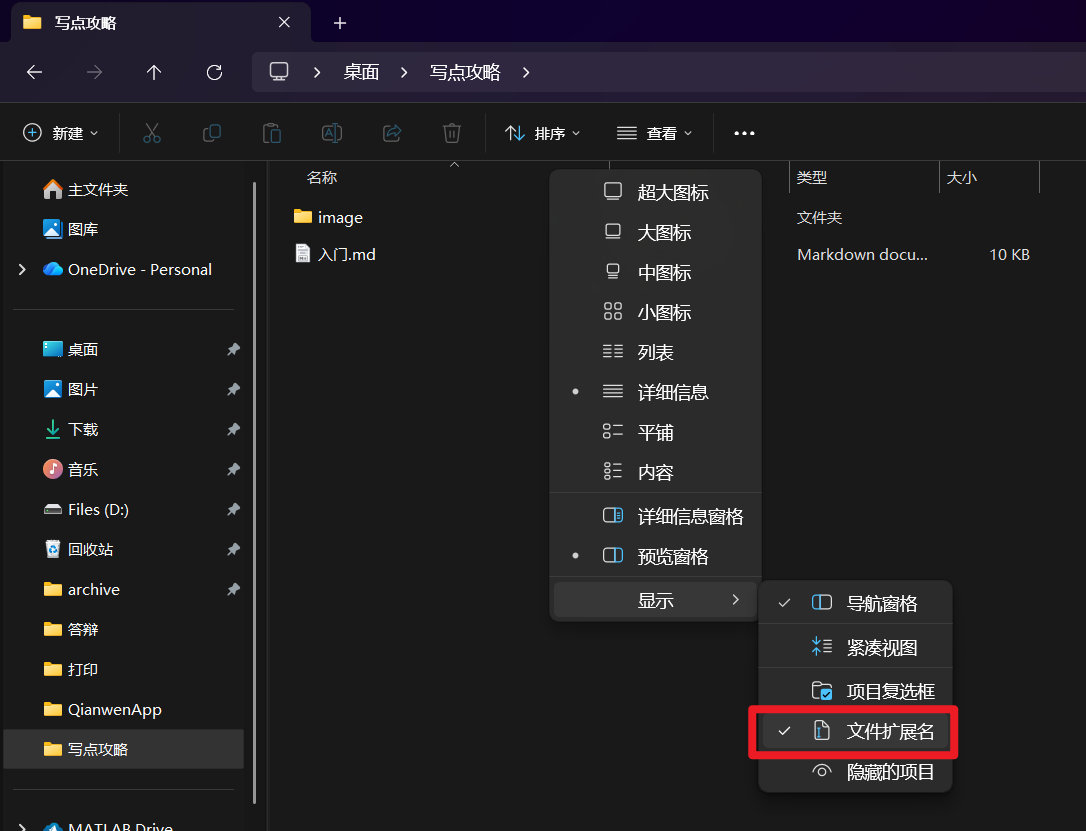Click the Copy icon in toolbar
The height and width of the screenshot is (831, 1086).
pos(212,133)
